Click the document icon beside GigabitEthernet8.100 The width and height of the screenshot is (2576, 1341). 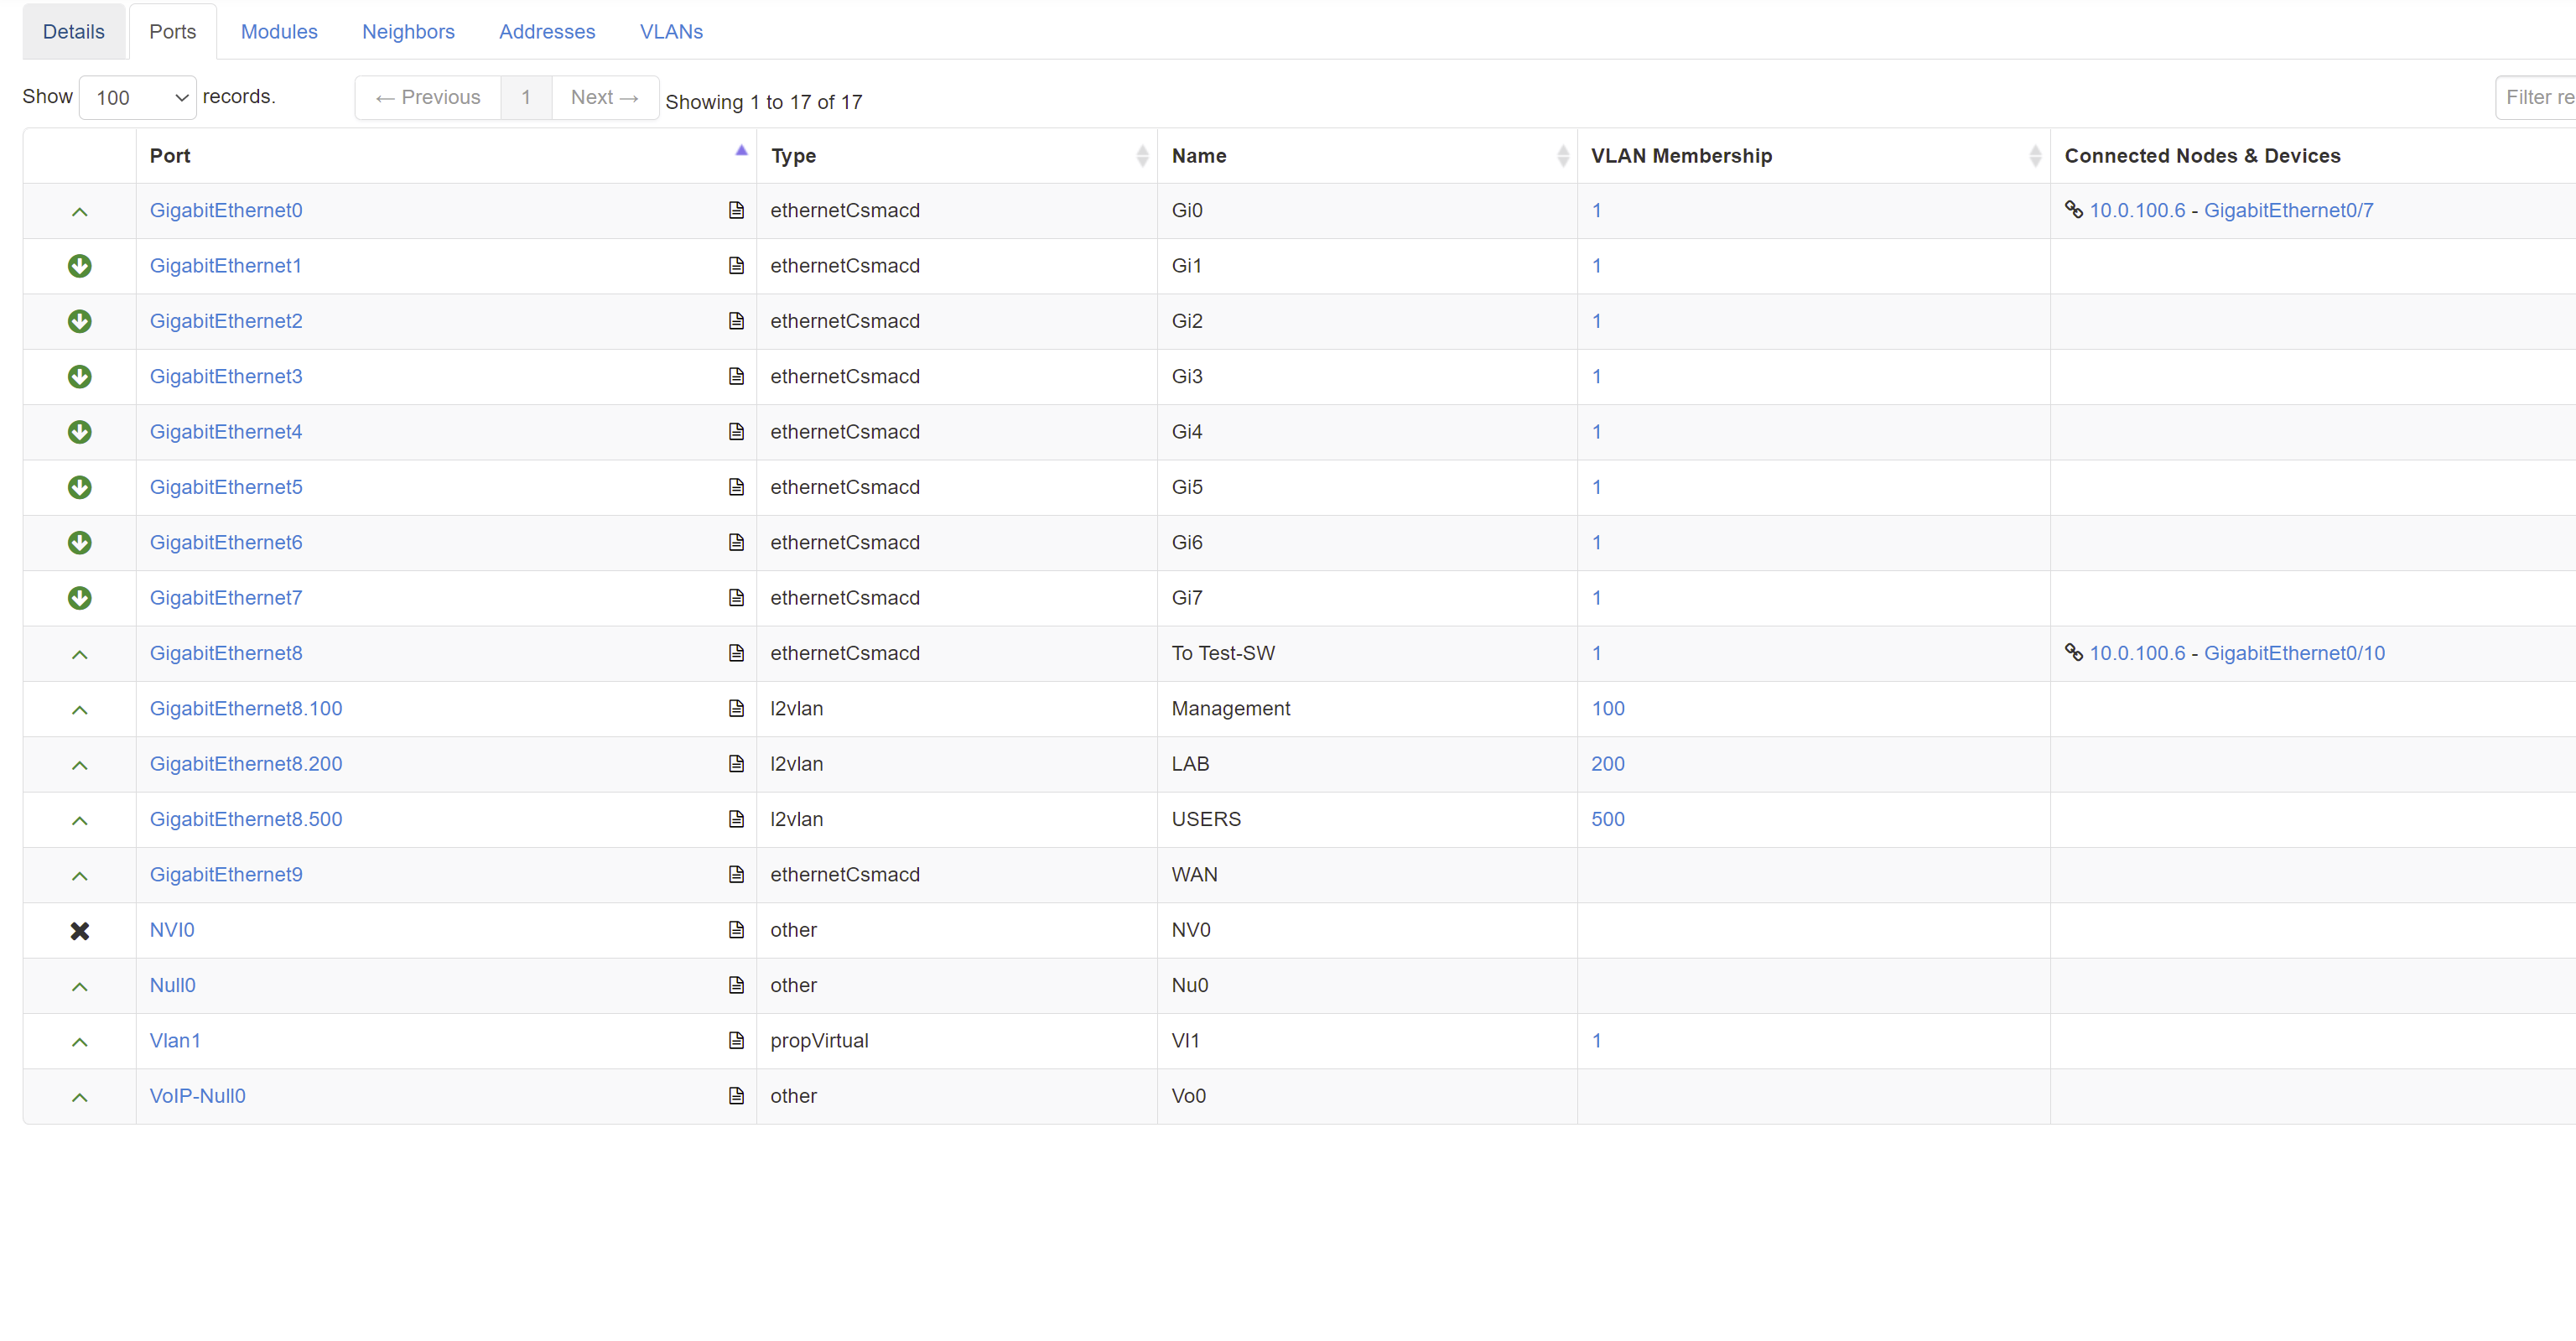click(737, 709)
